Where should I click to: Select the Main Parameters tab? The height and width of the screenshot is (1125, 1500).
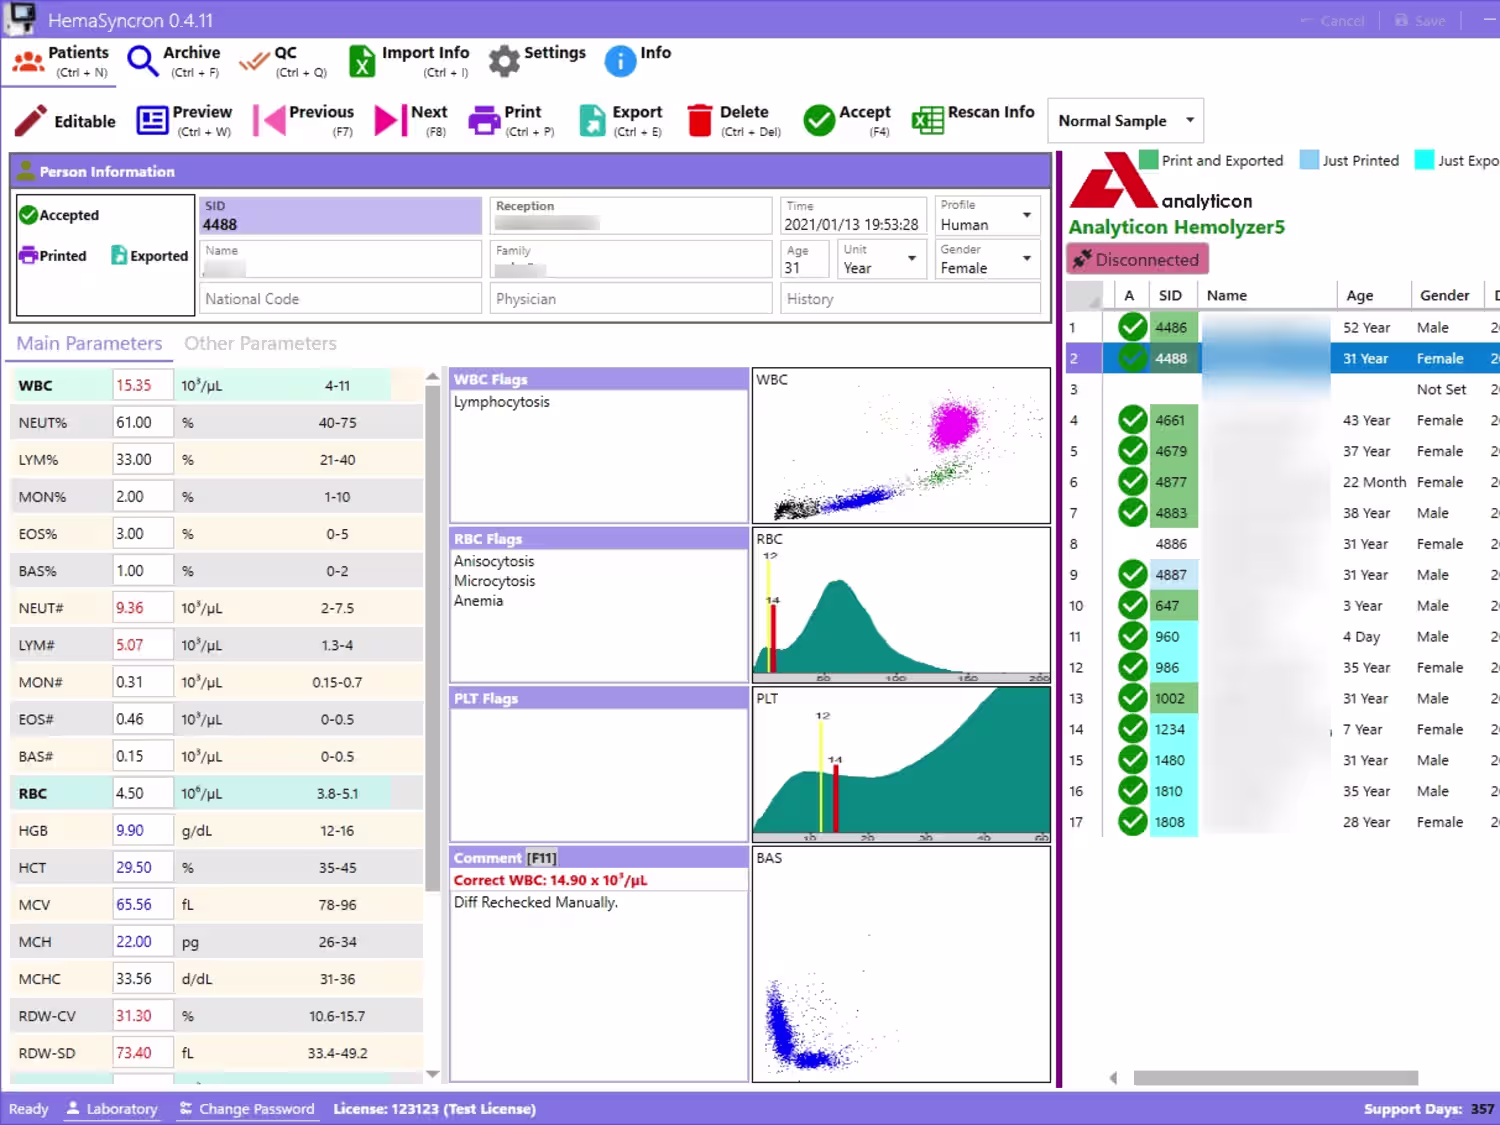point(89,344)
